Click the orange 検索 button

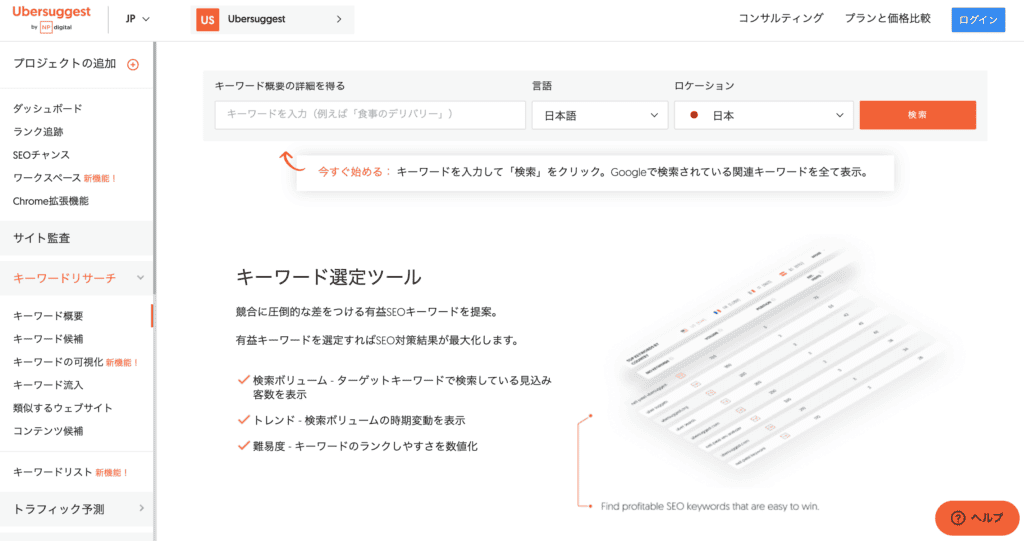[918, 115]
